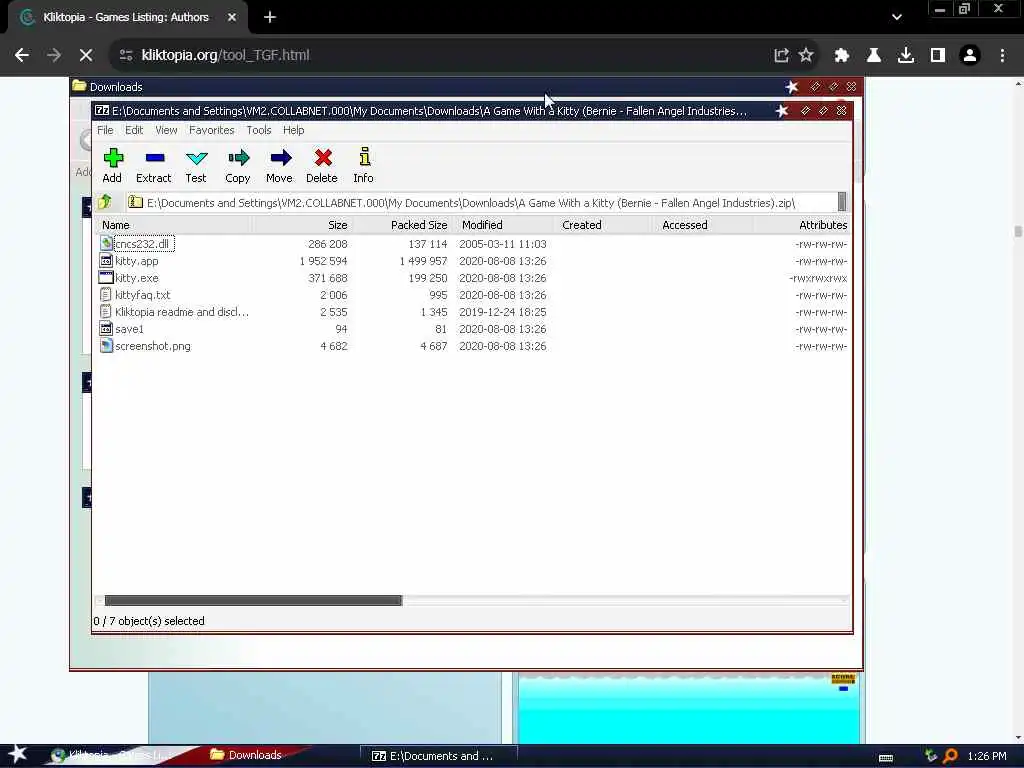Open tab search dropdown chevron
This screenshot has width=1024, height=768.
click(897, 18)
